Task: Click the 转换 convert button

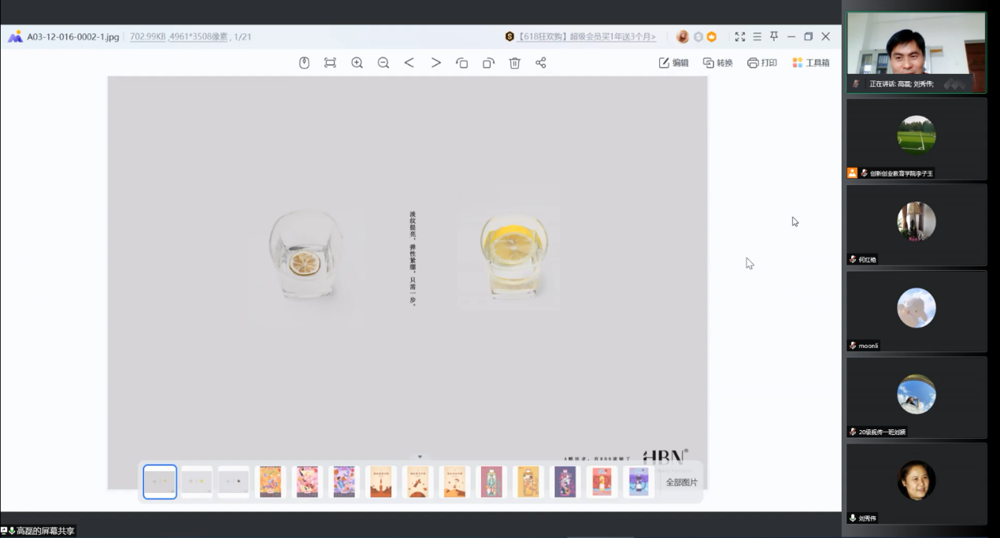Action: [717, 63]
